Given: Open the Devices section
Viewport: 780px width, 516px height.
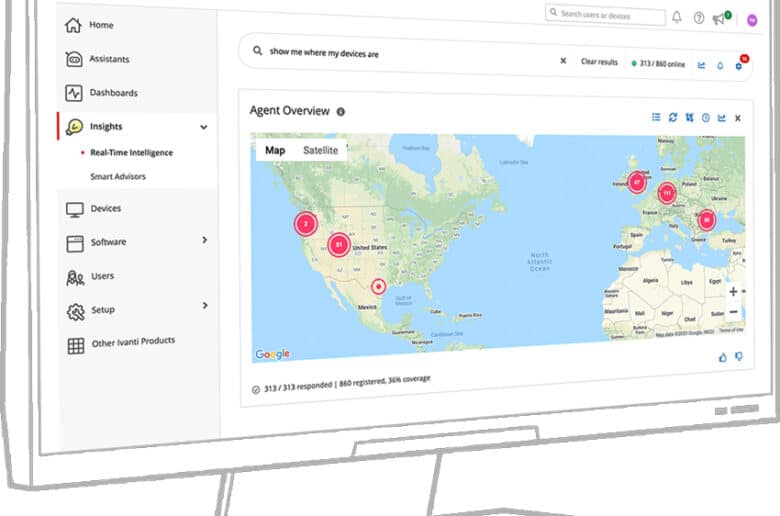Looking at the screenshot, I should click(x=94, y=208).
